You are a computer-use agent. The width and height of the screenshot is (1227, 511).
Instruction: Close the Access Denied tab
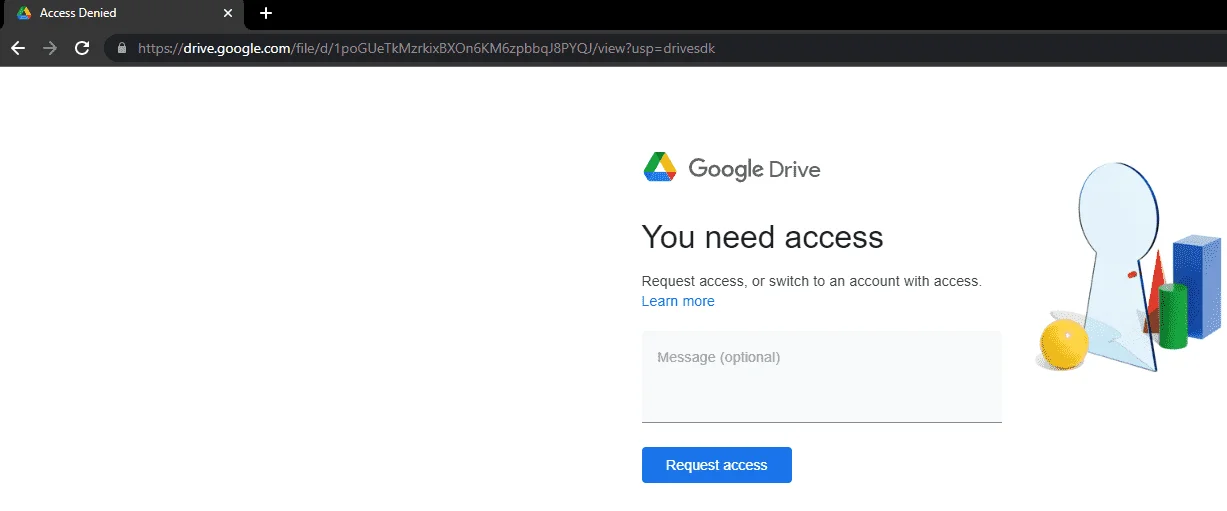228,13
